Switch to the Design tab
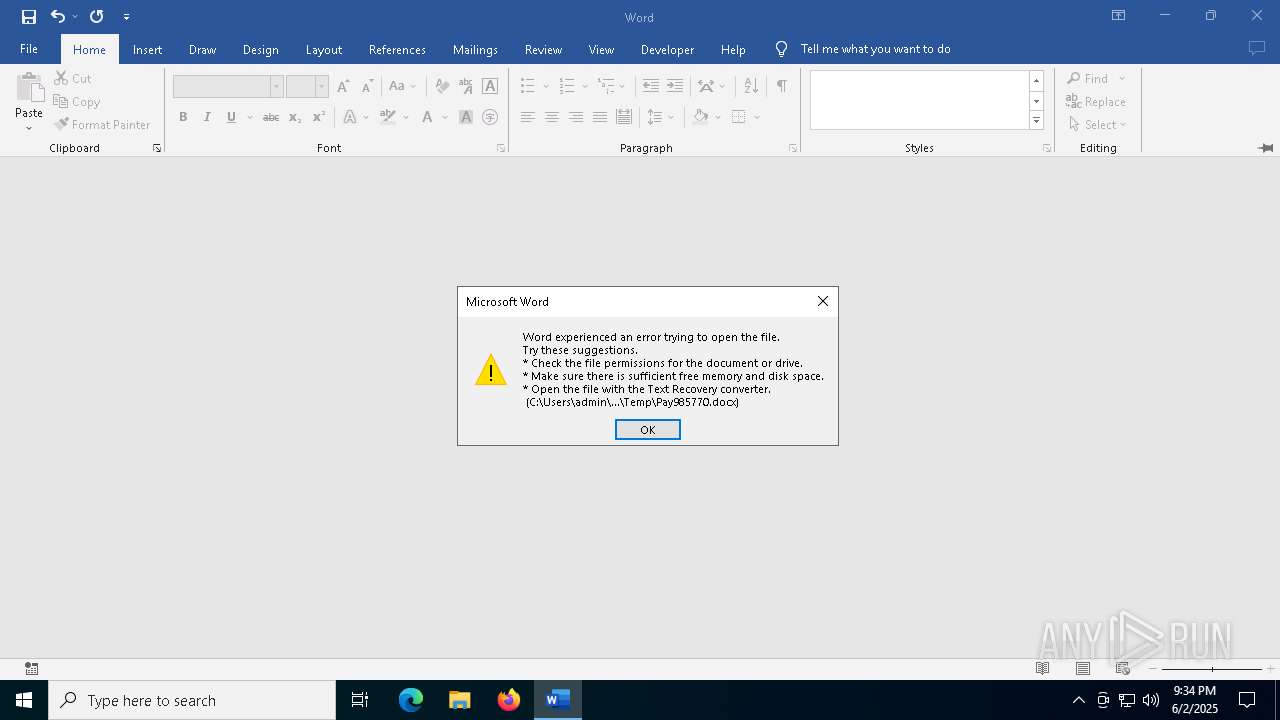 point(260,49)
